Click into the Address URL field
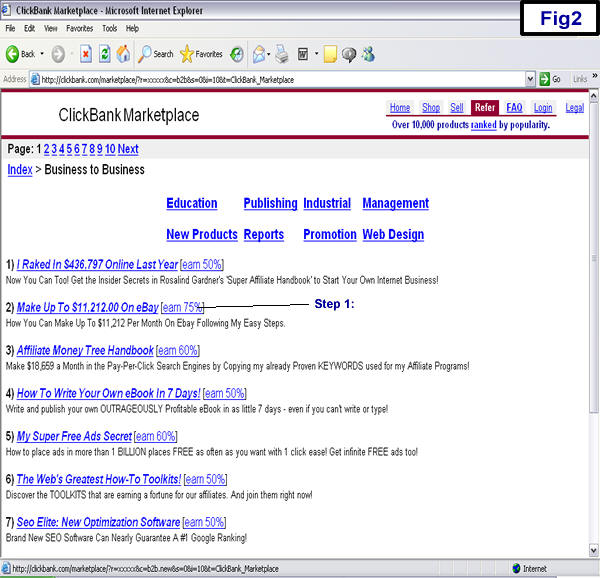 283,80
